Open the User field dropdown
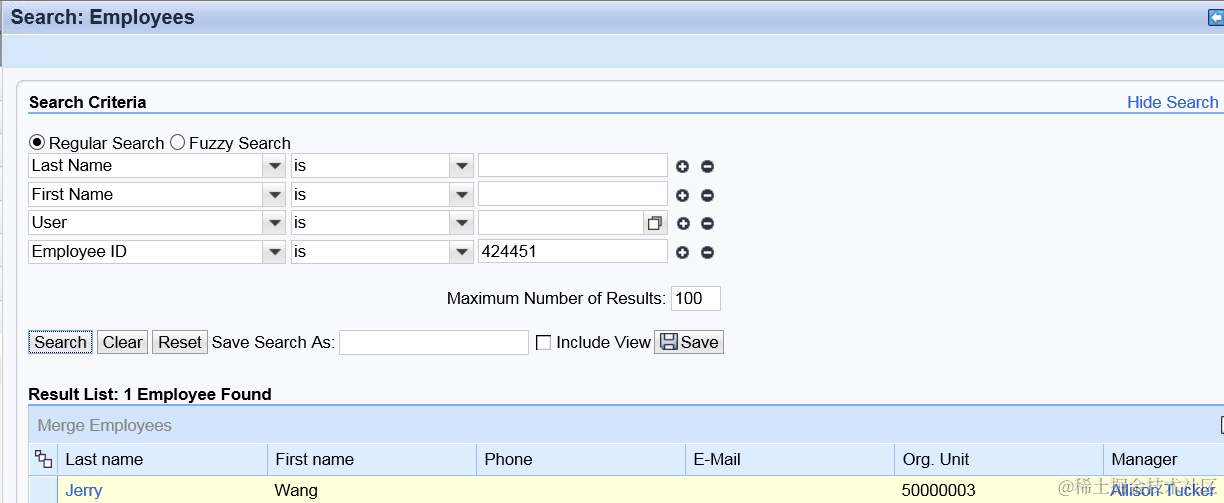The image size is (1224, 503). pyautogui.click(x=274, y=223)
